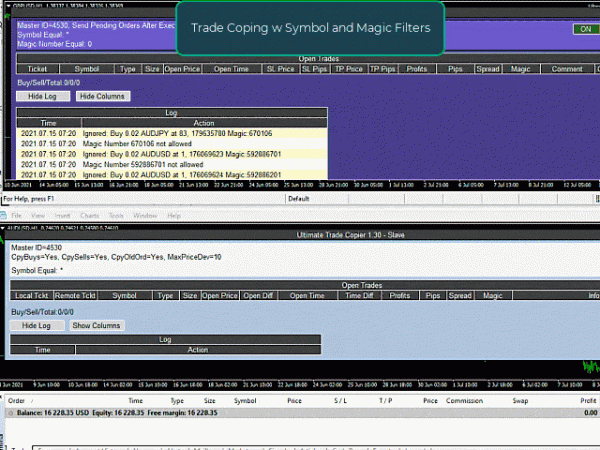Open the Tools menu
Viewport: 600px width, 450px height.
(x=117, y=215)
